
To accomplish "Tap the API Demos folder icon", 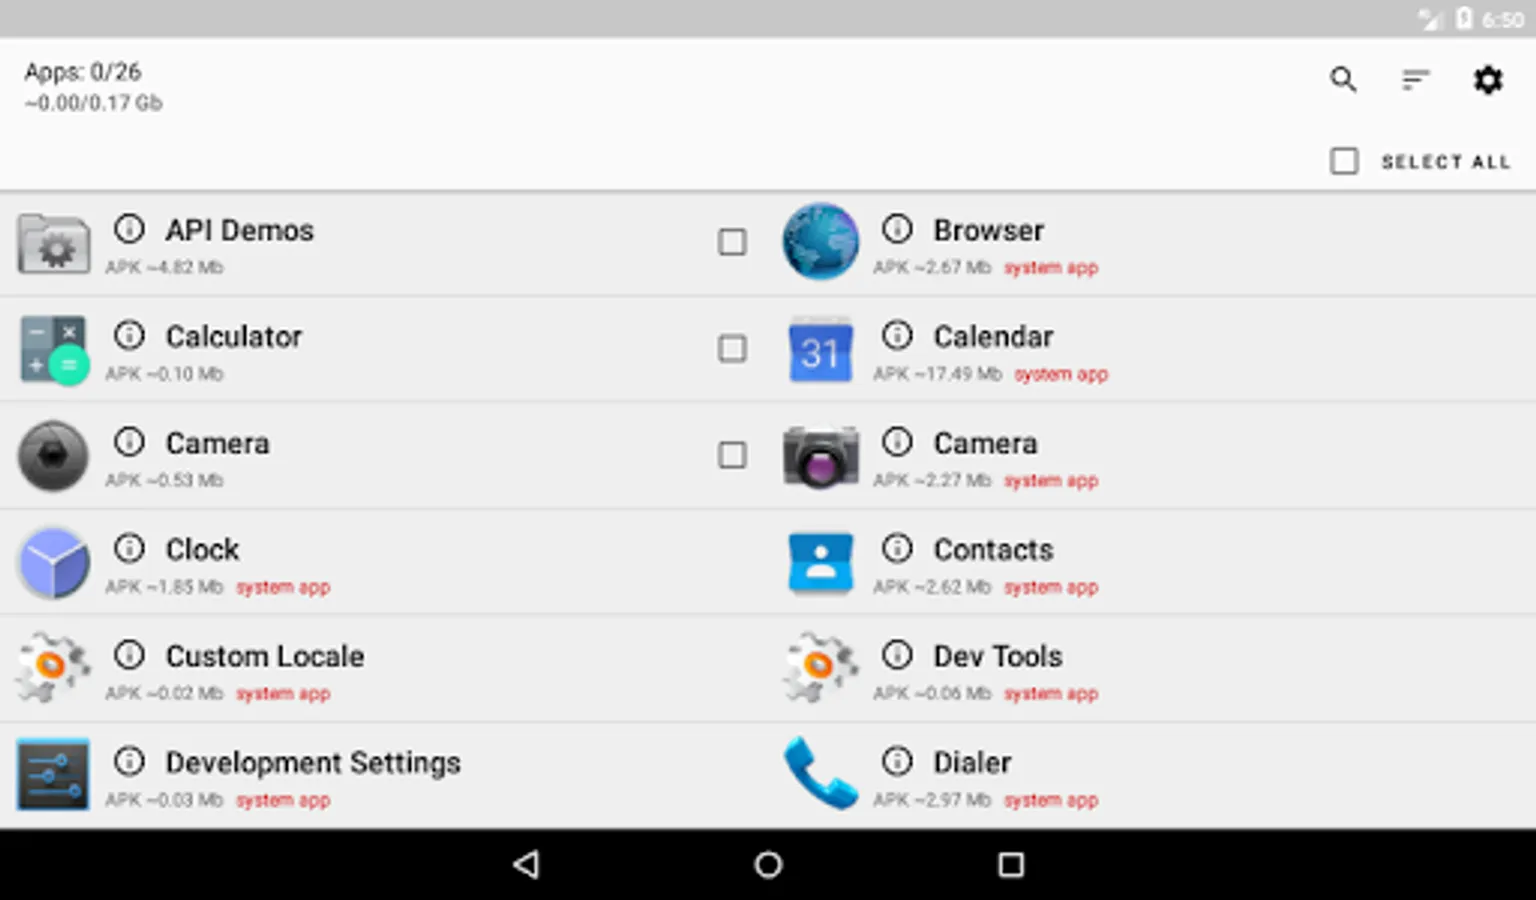I will click(54, 243).
